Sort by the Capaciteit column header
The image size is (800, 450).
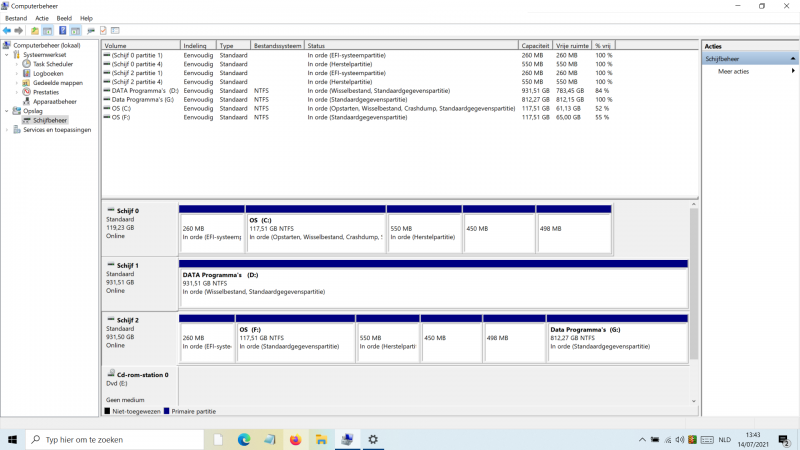(x=534, y=46)
